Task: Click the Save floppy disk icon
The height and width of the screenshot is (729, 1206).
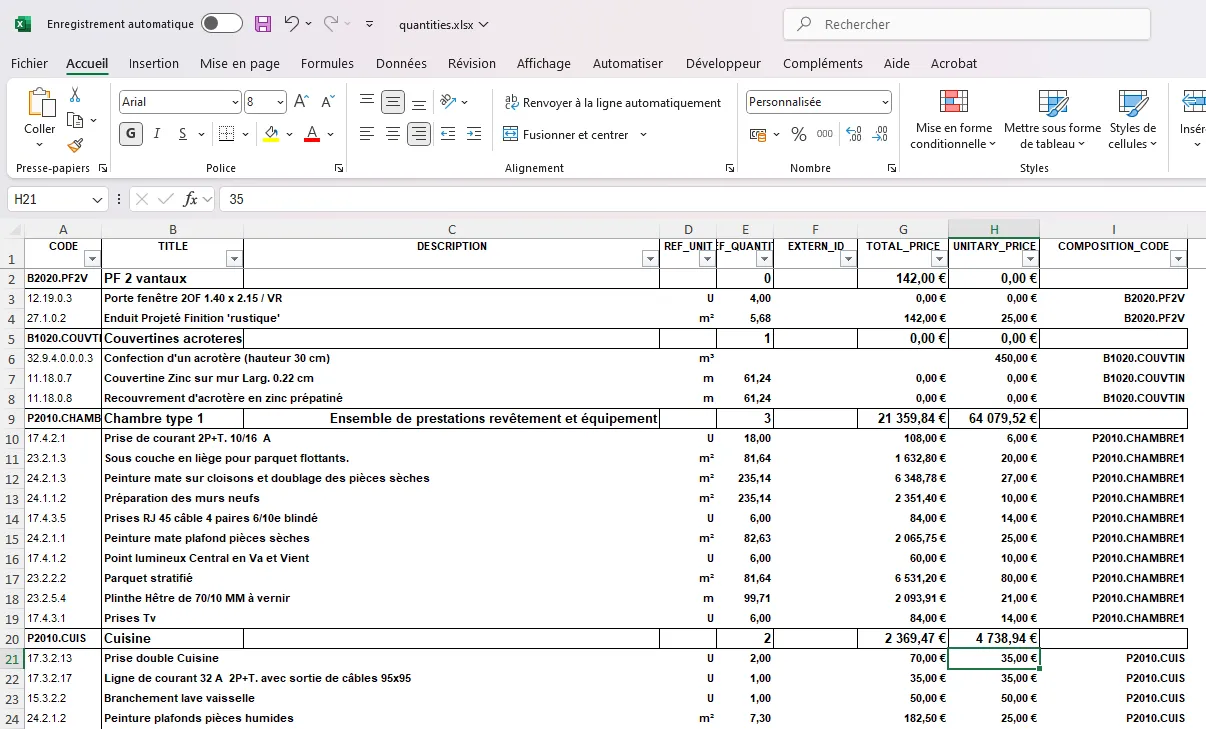Action: pyautogui.click(x=263, y=24)
